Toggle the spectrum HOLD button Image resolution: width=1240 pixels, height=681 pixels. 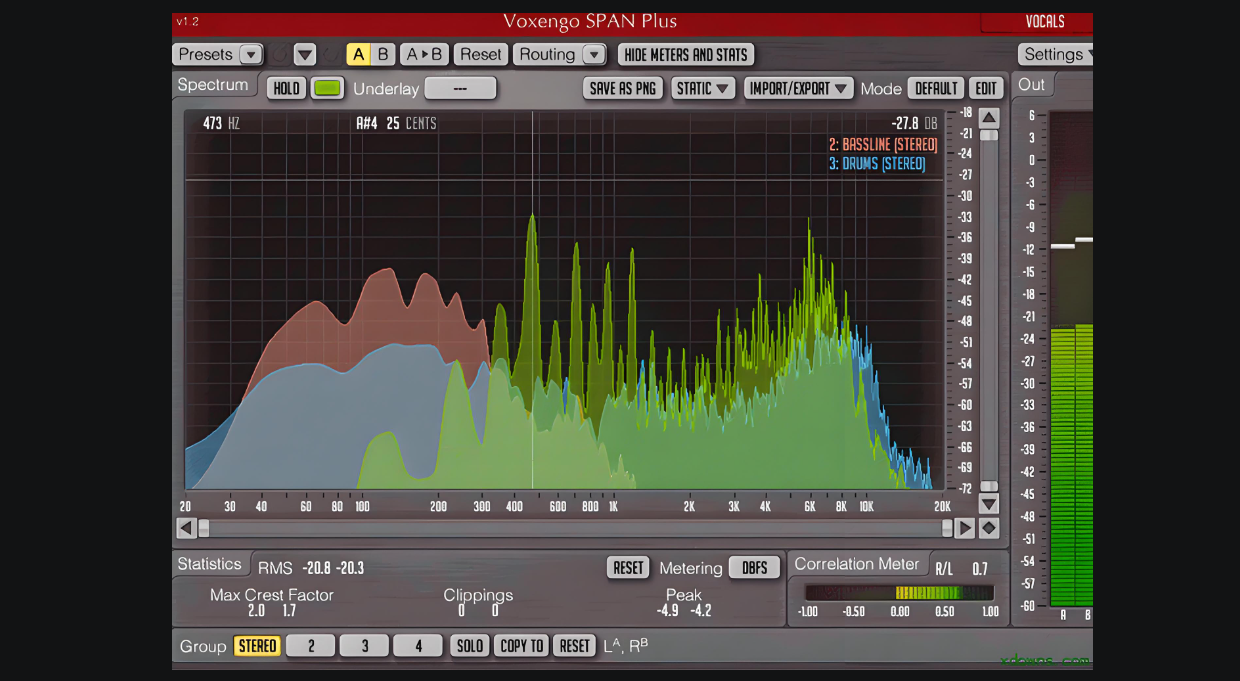pyautogui.click(x=286, y=88)
